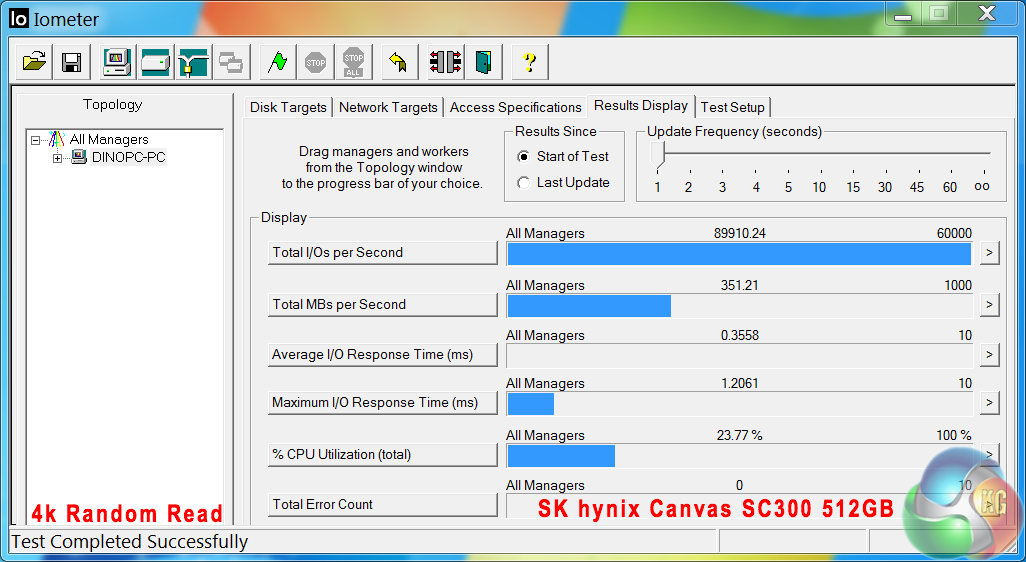
Task: Select All Managers in Topology tree
Action: pos(109,139)
